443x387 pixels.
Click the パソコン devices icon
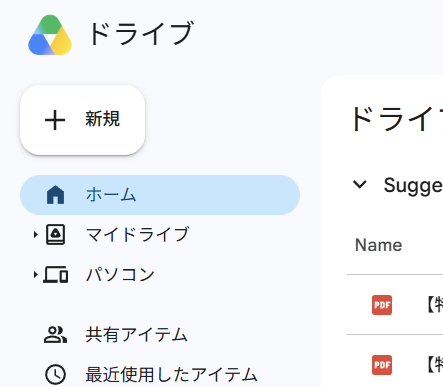(56, 275)
